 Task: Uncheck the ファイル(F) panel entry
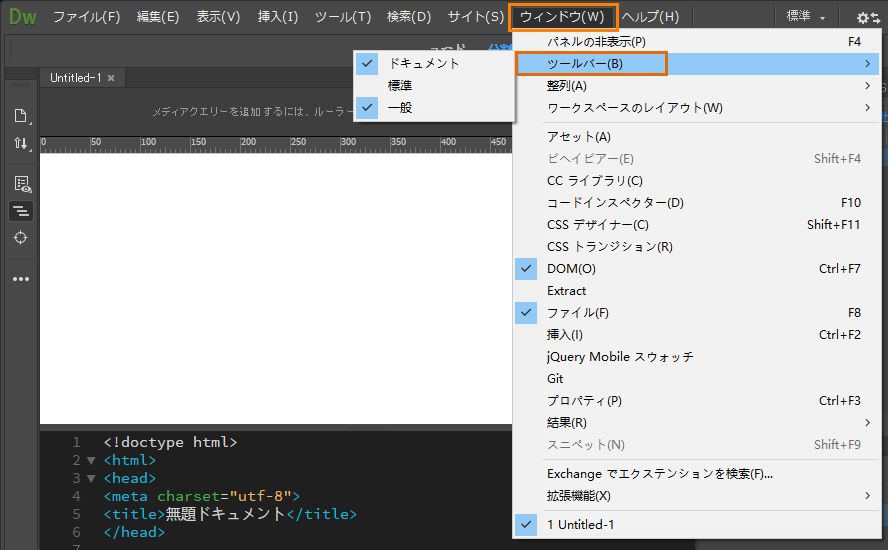(697, 313)
